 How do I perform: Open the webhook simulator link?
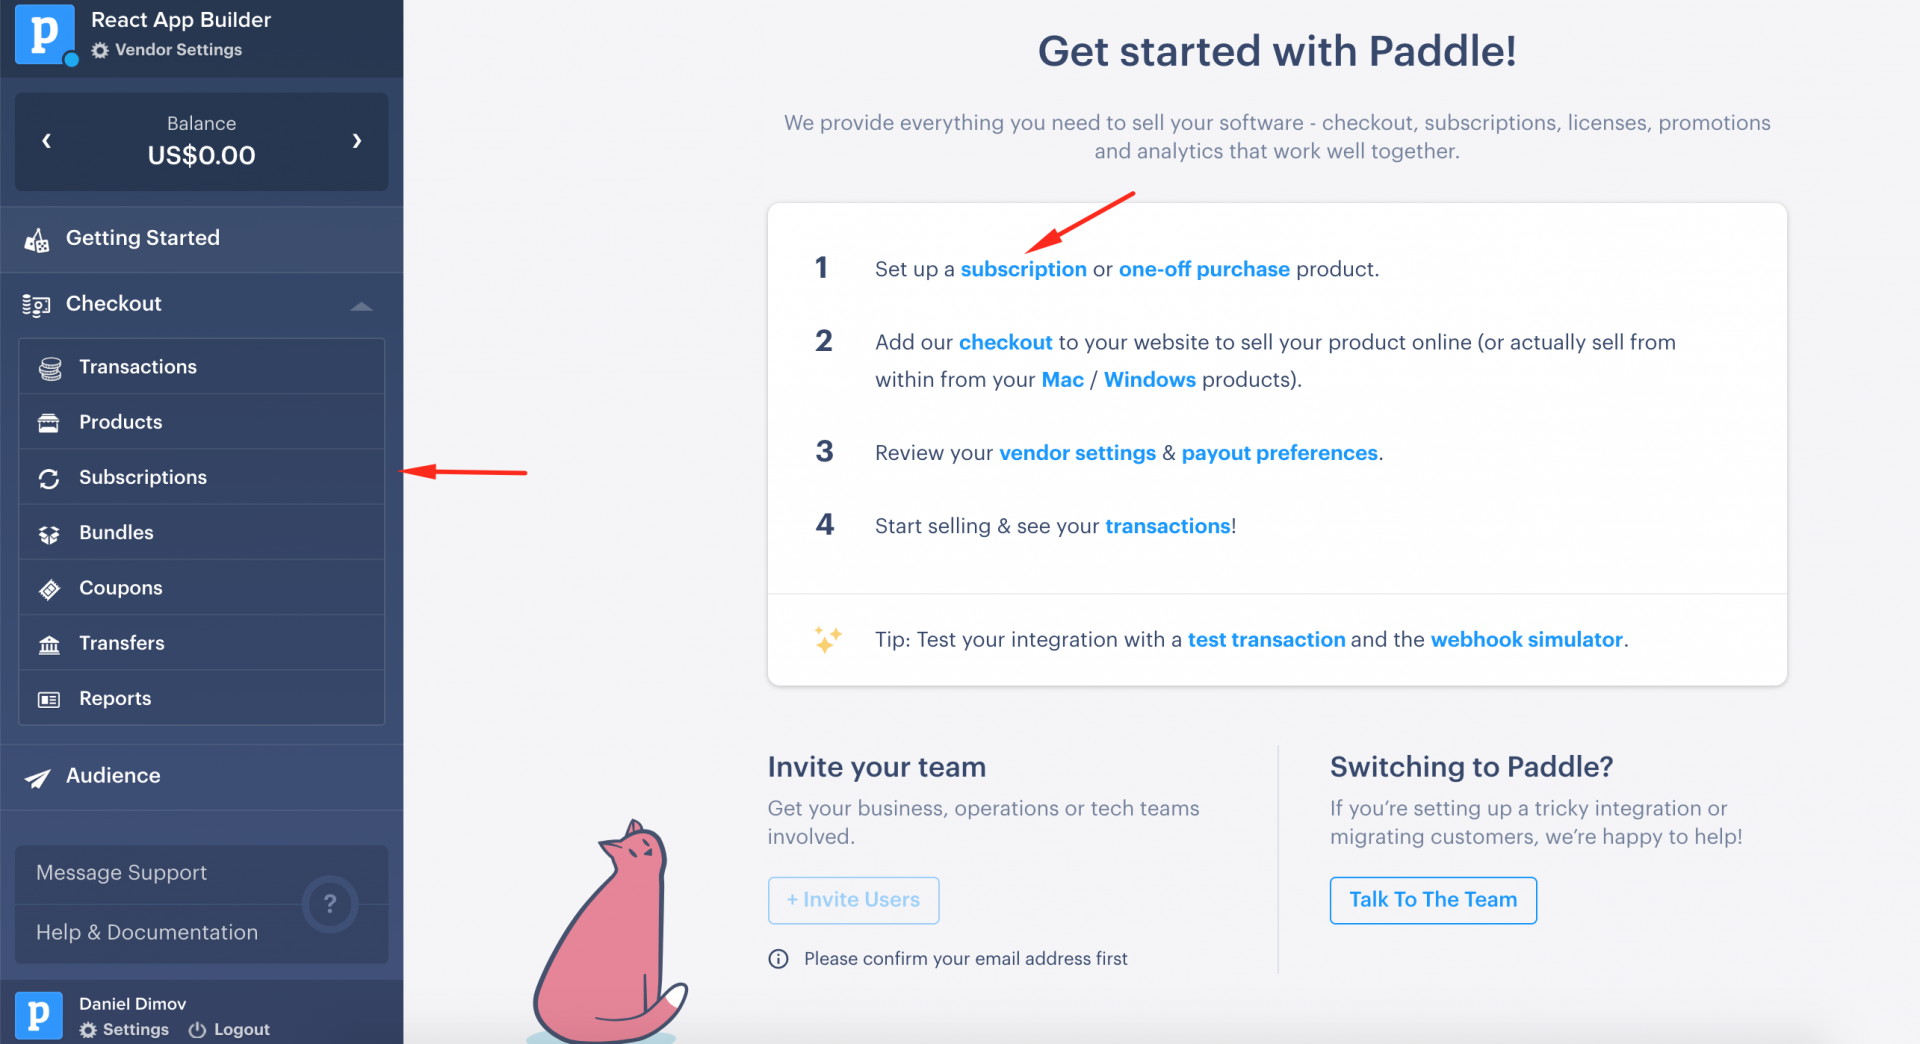point(1526,639)
